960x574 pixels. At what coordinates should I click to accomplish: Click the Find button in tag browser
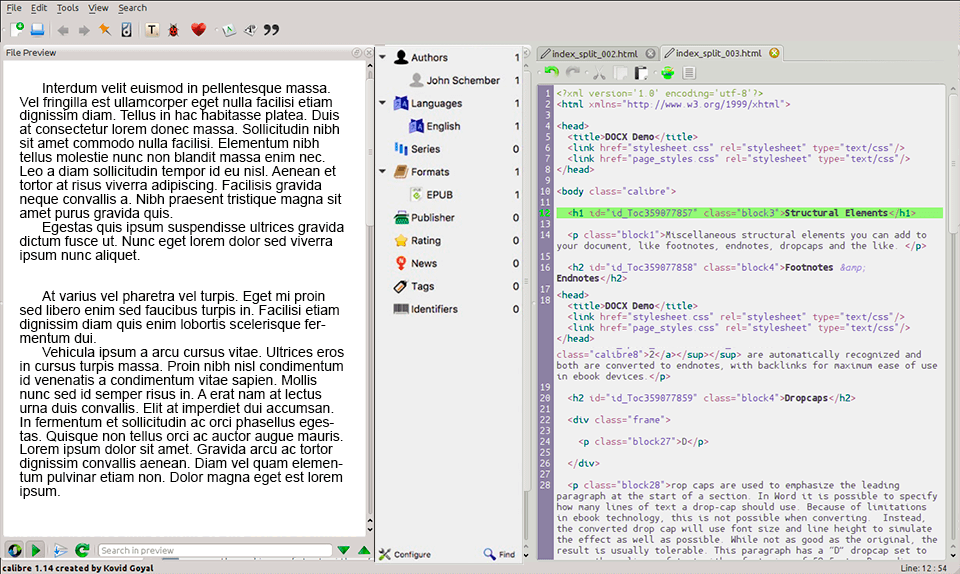[x=499, y=554]
